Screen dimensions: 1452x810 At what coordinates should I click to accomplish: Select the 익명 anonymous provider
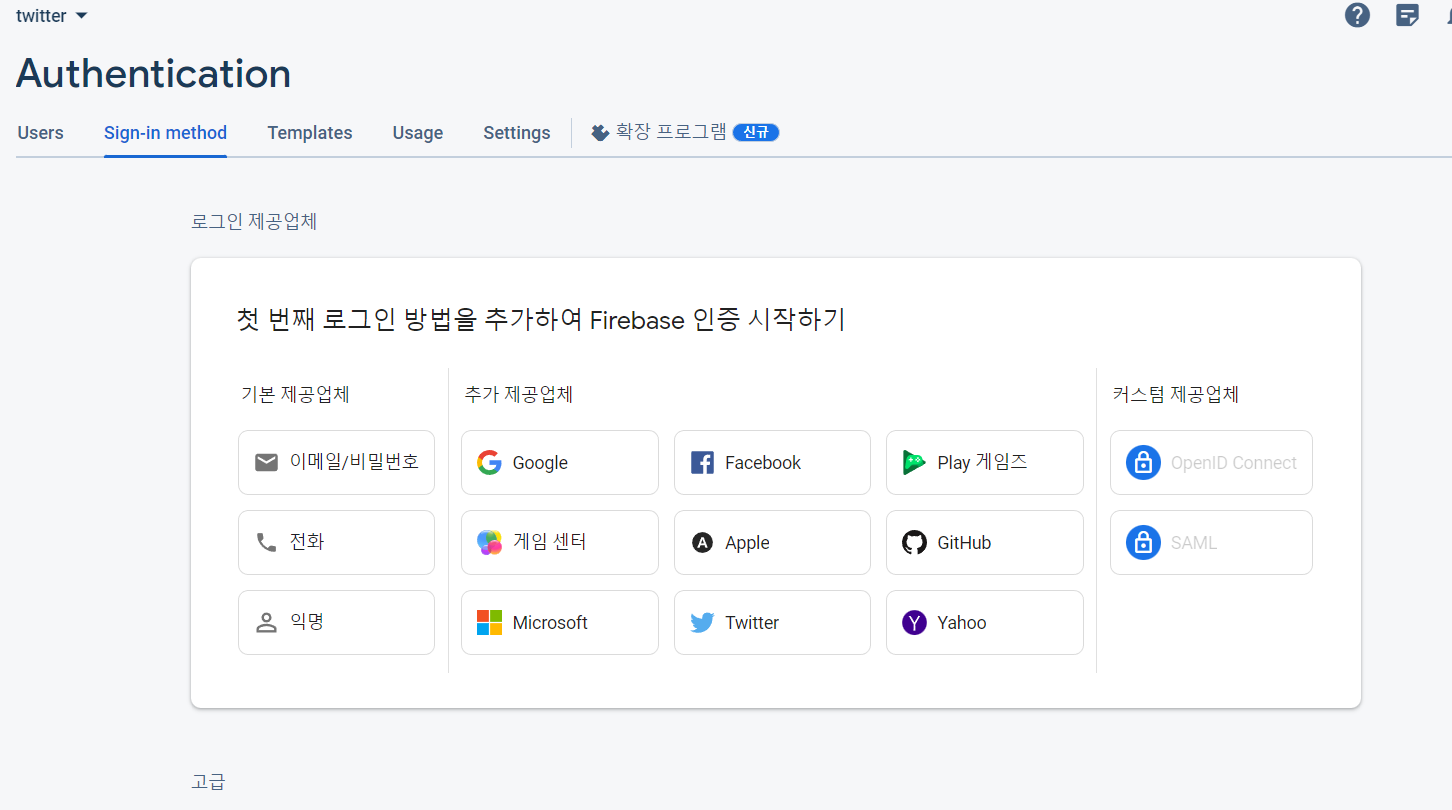tap(336, 622)
